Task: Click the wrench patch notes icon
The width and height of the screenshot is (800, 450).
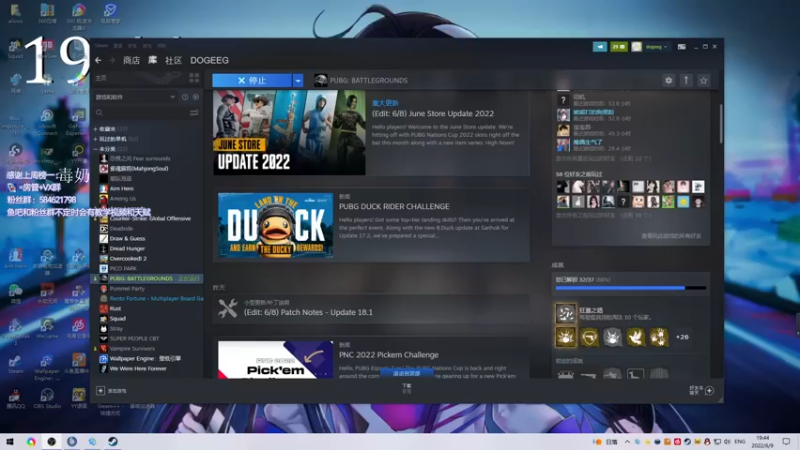Action: tap(228, 308)
